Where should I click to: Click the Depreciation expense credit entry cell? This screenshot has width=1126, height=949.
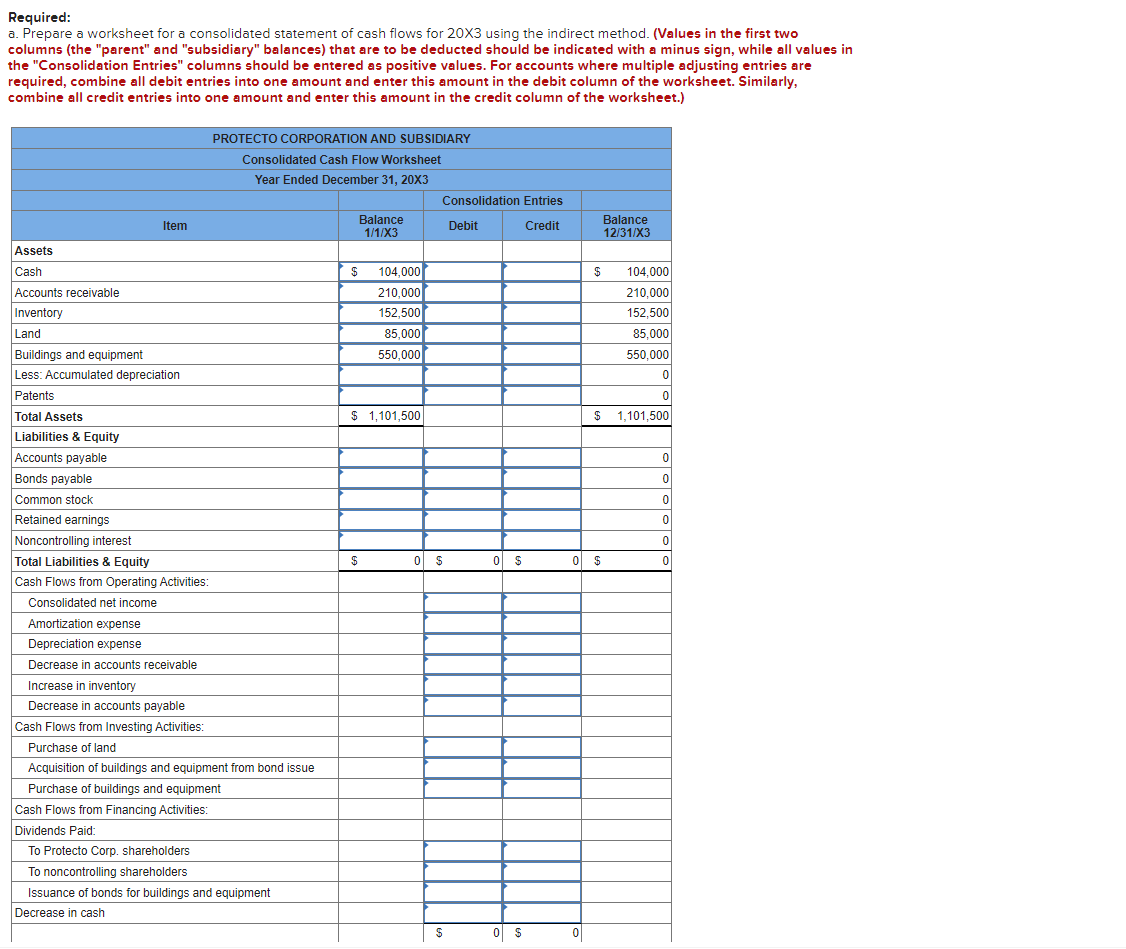pos(541,643)
